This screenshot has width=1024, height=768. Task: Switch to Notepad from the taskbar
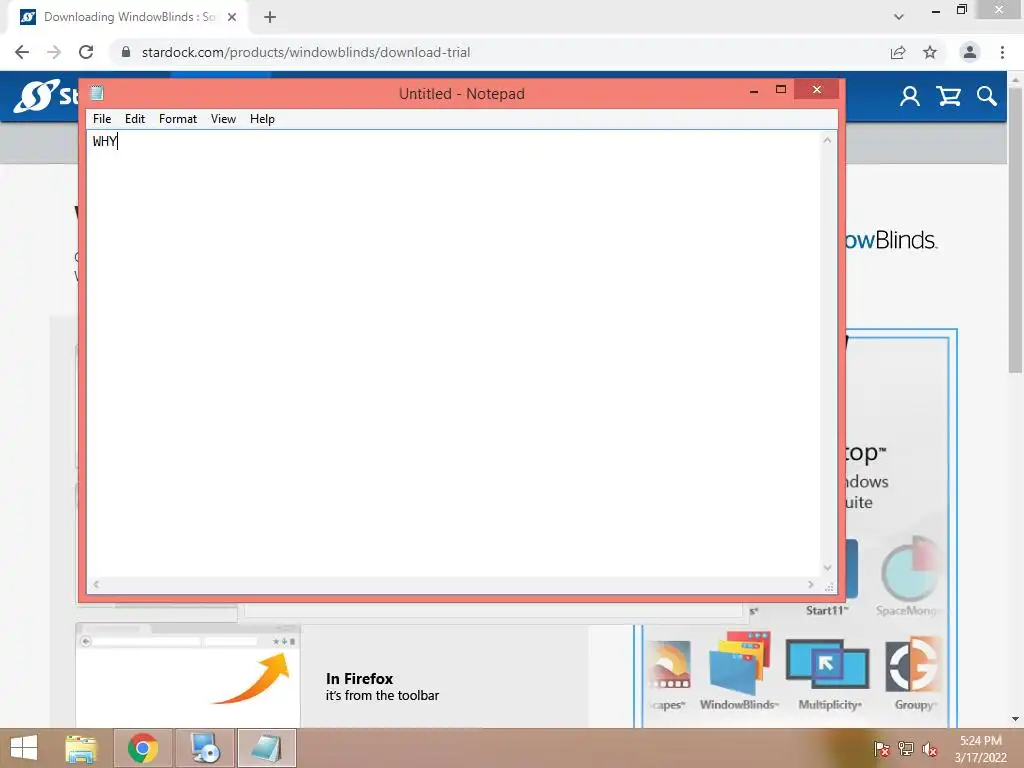pyautogui.click(x=266, y=748)
